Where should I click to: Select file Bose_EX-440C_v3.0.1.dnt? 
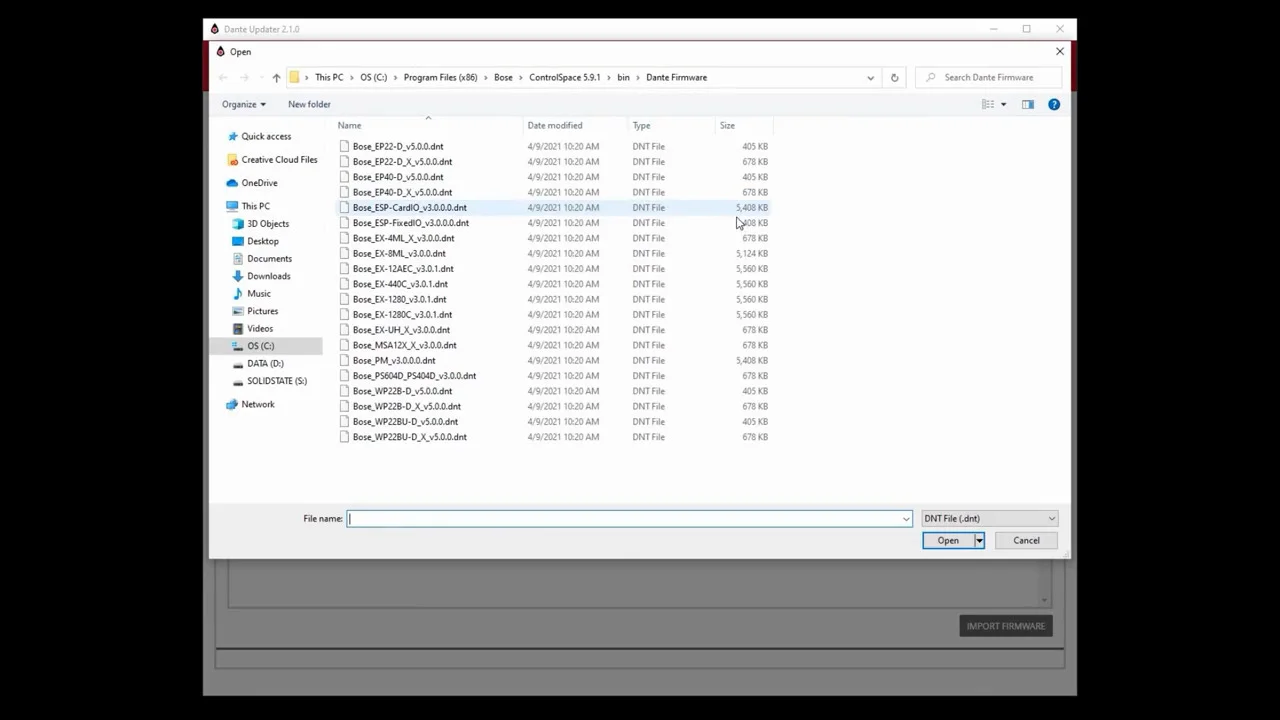click(x=400, y=284)
